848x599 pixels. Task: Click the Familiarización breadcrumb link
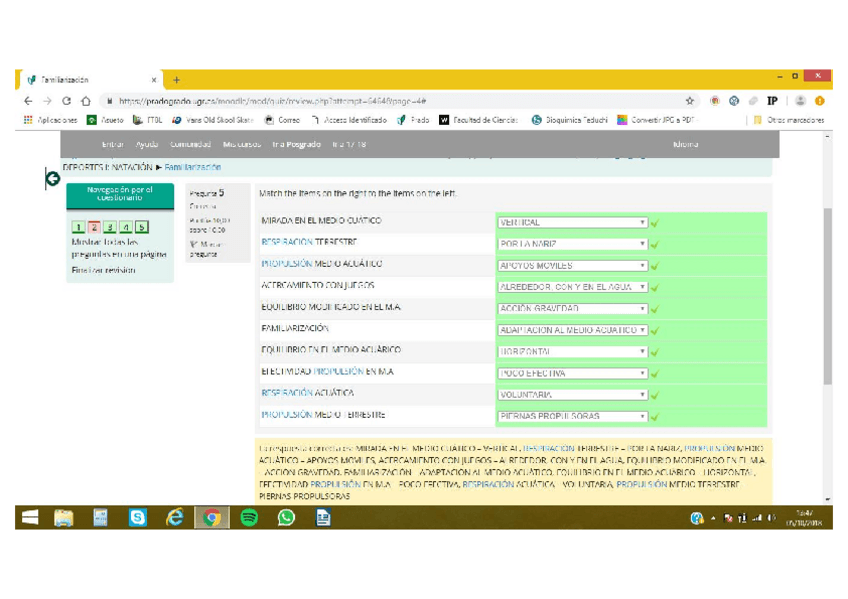(x=193, y=167)
